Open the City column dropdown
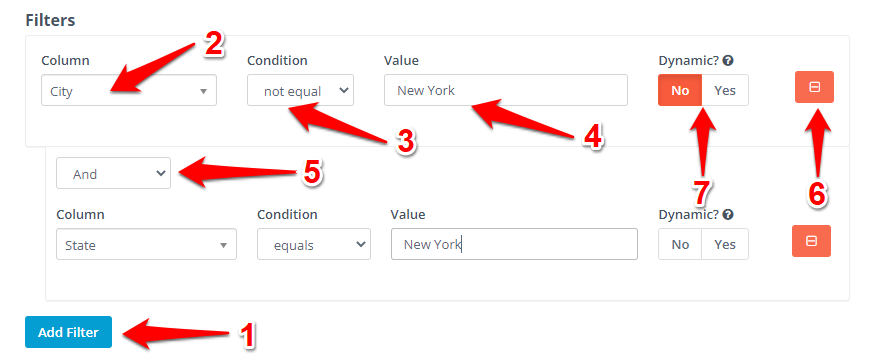The image size is (873, 363). [x=129, y=91]
